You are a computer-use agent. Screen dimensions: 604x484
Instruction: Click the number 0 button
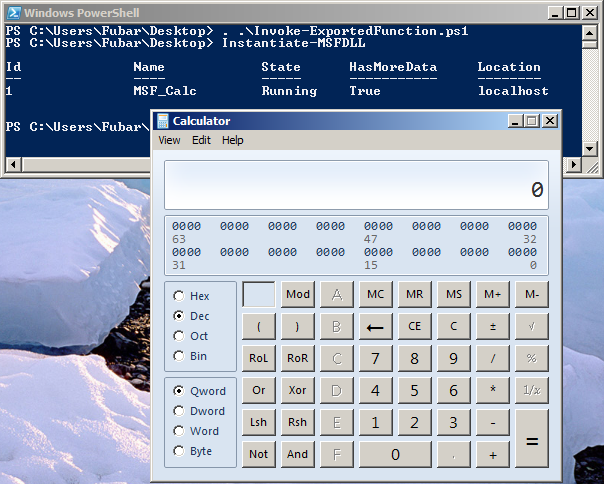click(395, 455)
